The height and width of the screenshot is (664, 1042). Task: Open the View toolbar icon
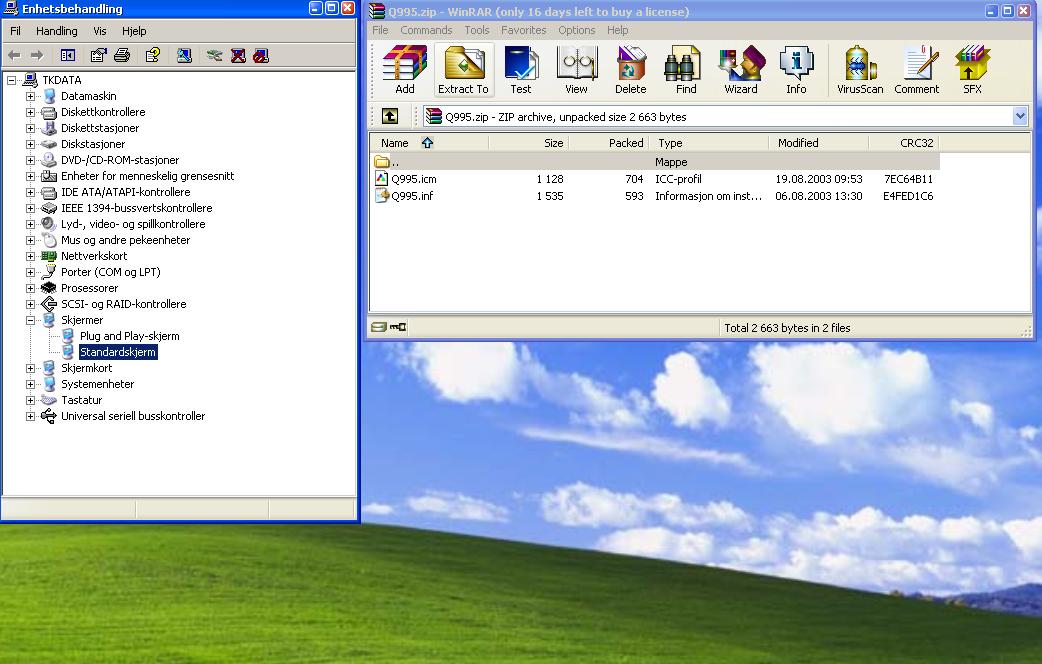coord(576,70)
